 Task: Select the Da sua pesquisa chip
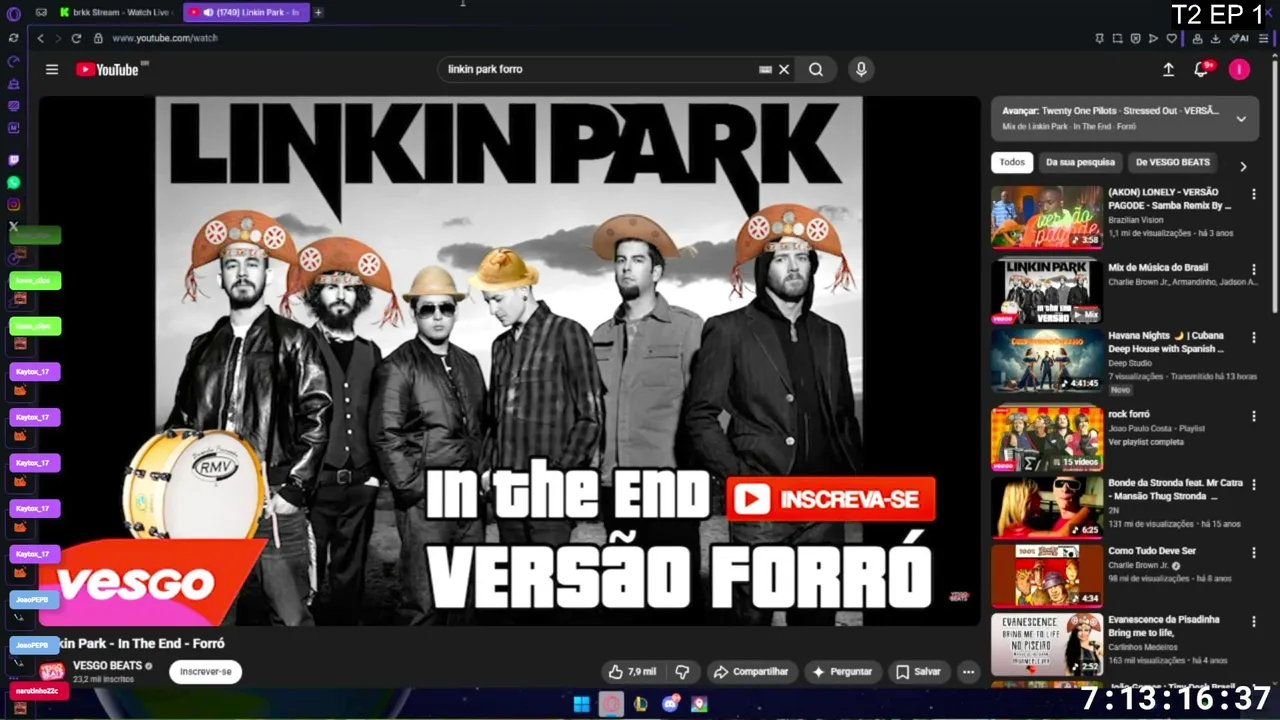pyautogui.click(x=1080, y=162)
